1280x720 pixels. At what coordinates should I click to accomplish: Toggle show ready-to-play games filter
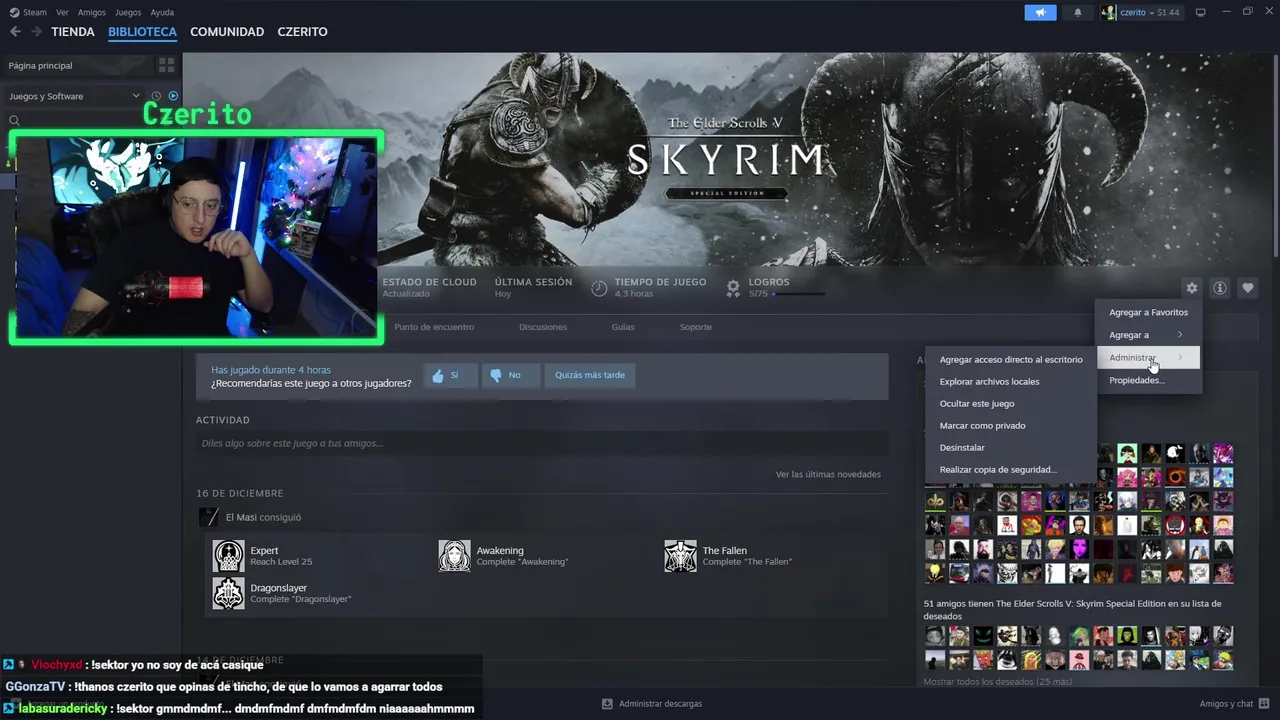point(172,96)
